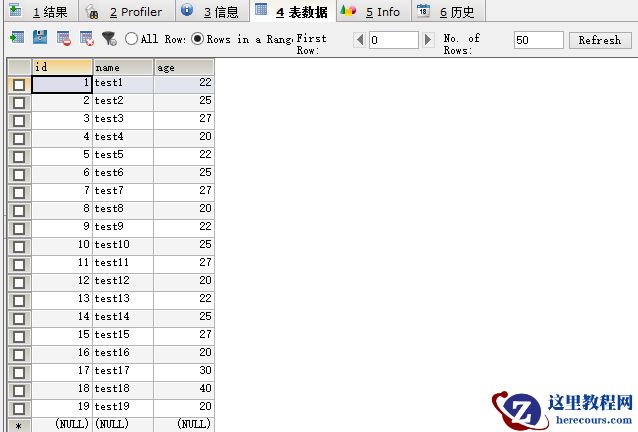
Task: Click the cancel changes table icon
Action: point(87,39)
